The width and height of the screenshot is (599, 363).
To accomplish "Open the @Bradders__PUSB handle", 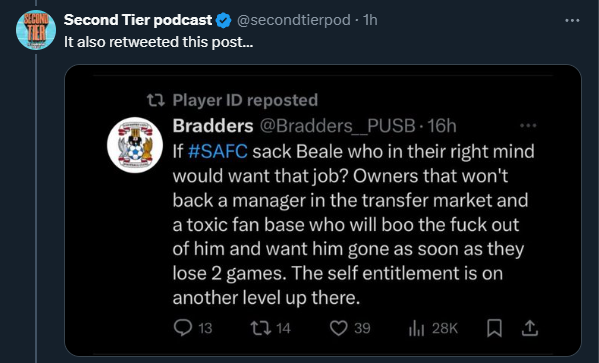I will tap(338, 126).
